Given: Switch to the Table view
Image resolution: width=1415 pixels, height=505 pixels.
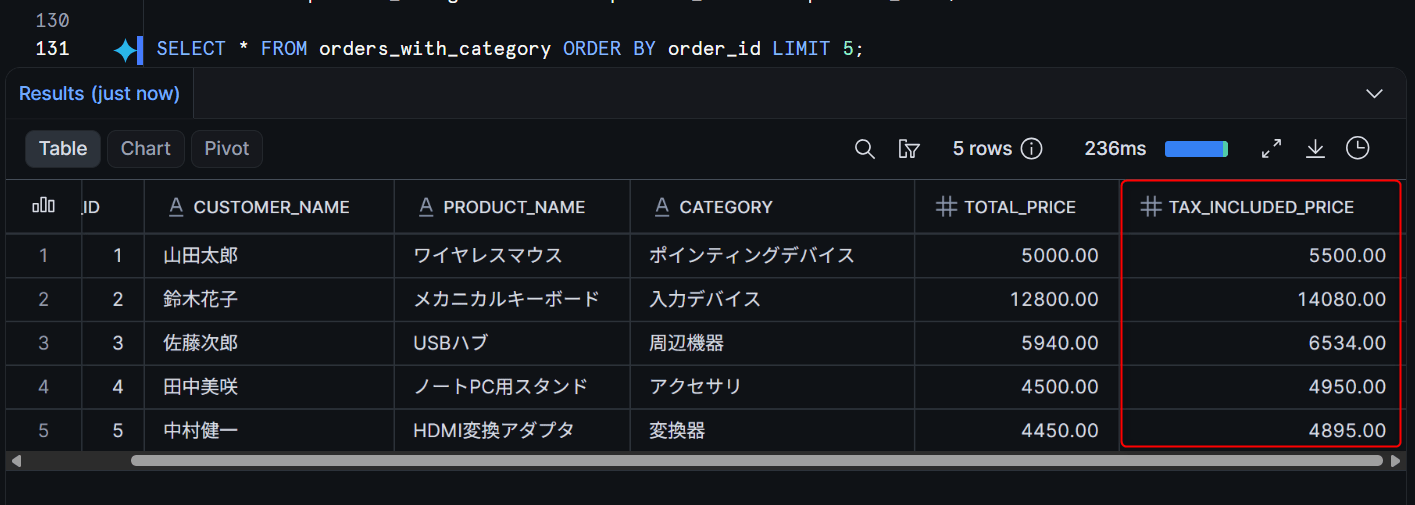Looking at the screenshot, I should point(63,148).
